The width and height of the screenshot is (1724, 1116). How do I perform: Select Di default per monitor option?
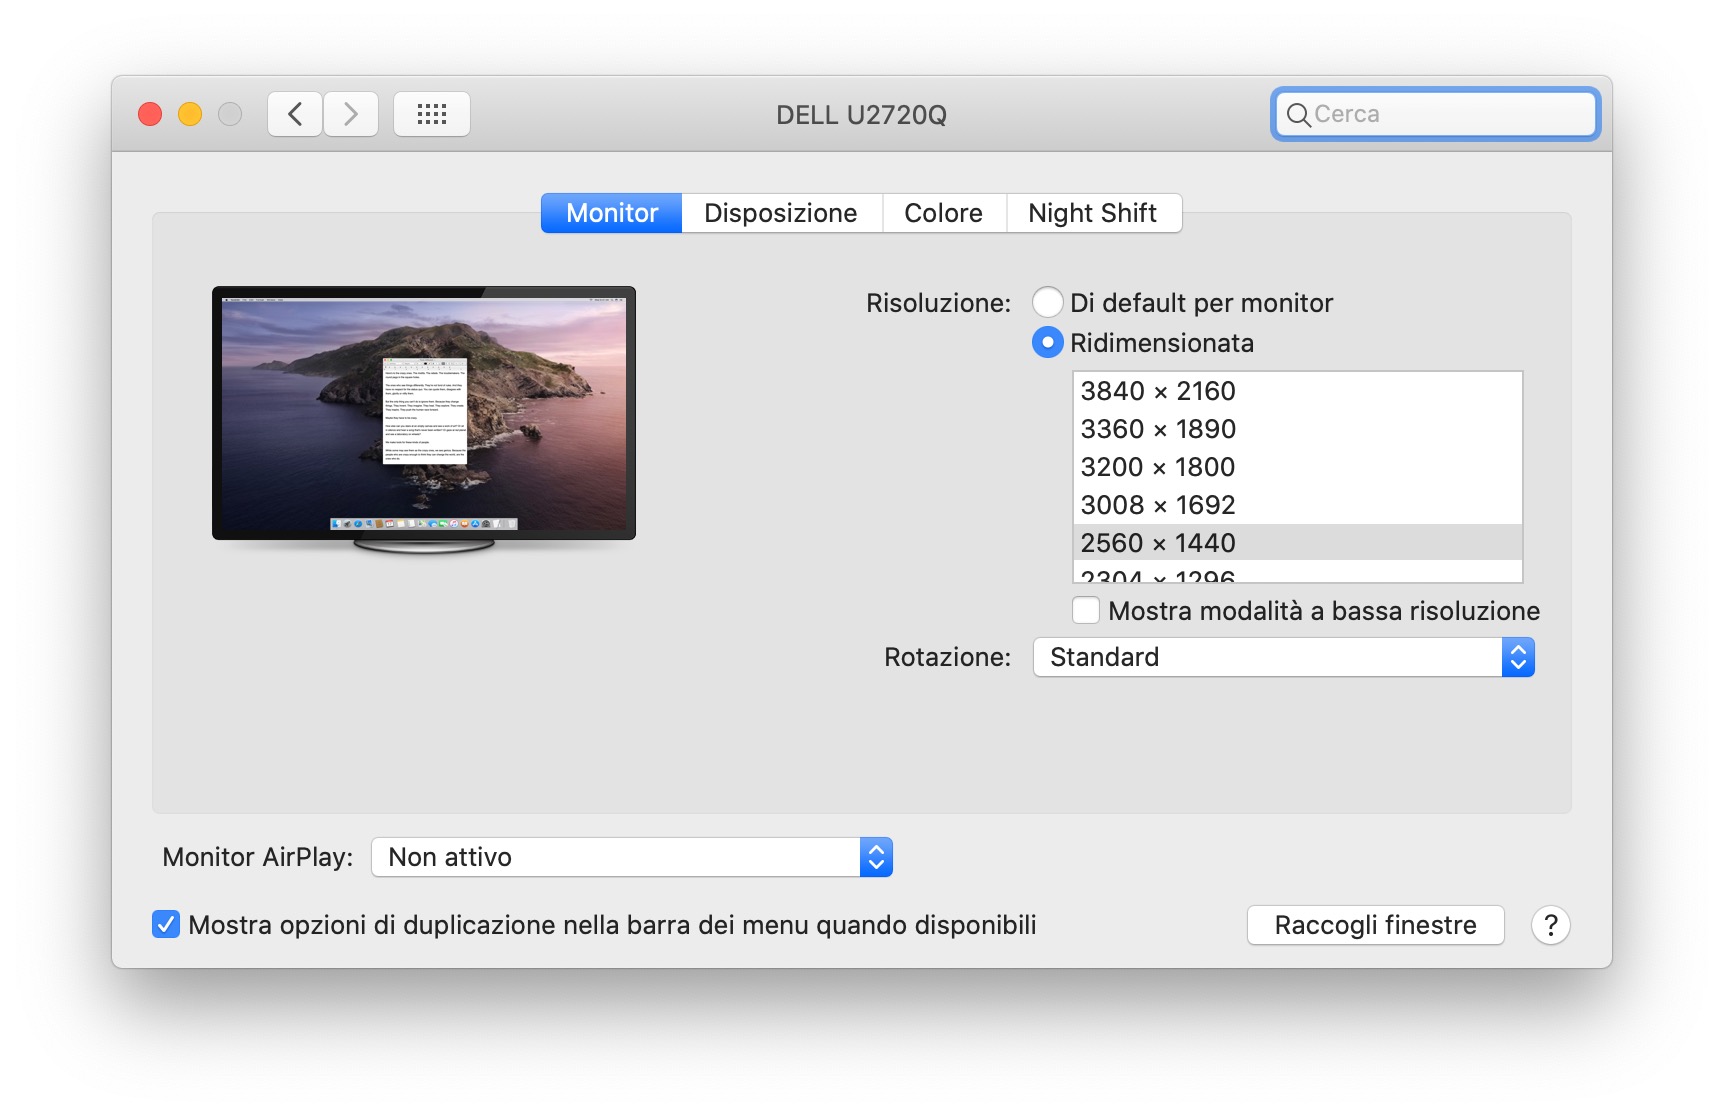pos(1047,302)
